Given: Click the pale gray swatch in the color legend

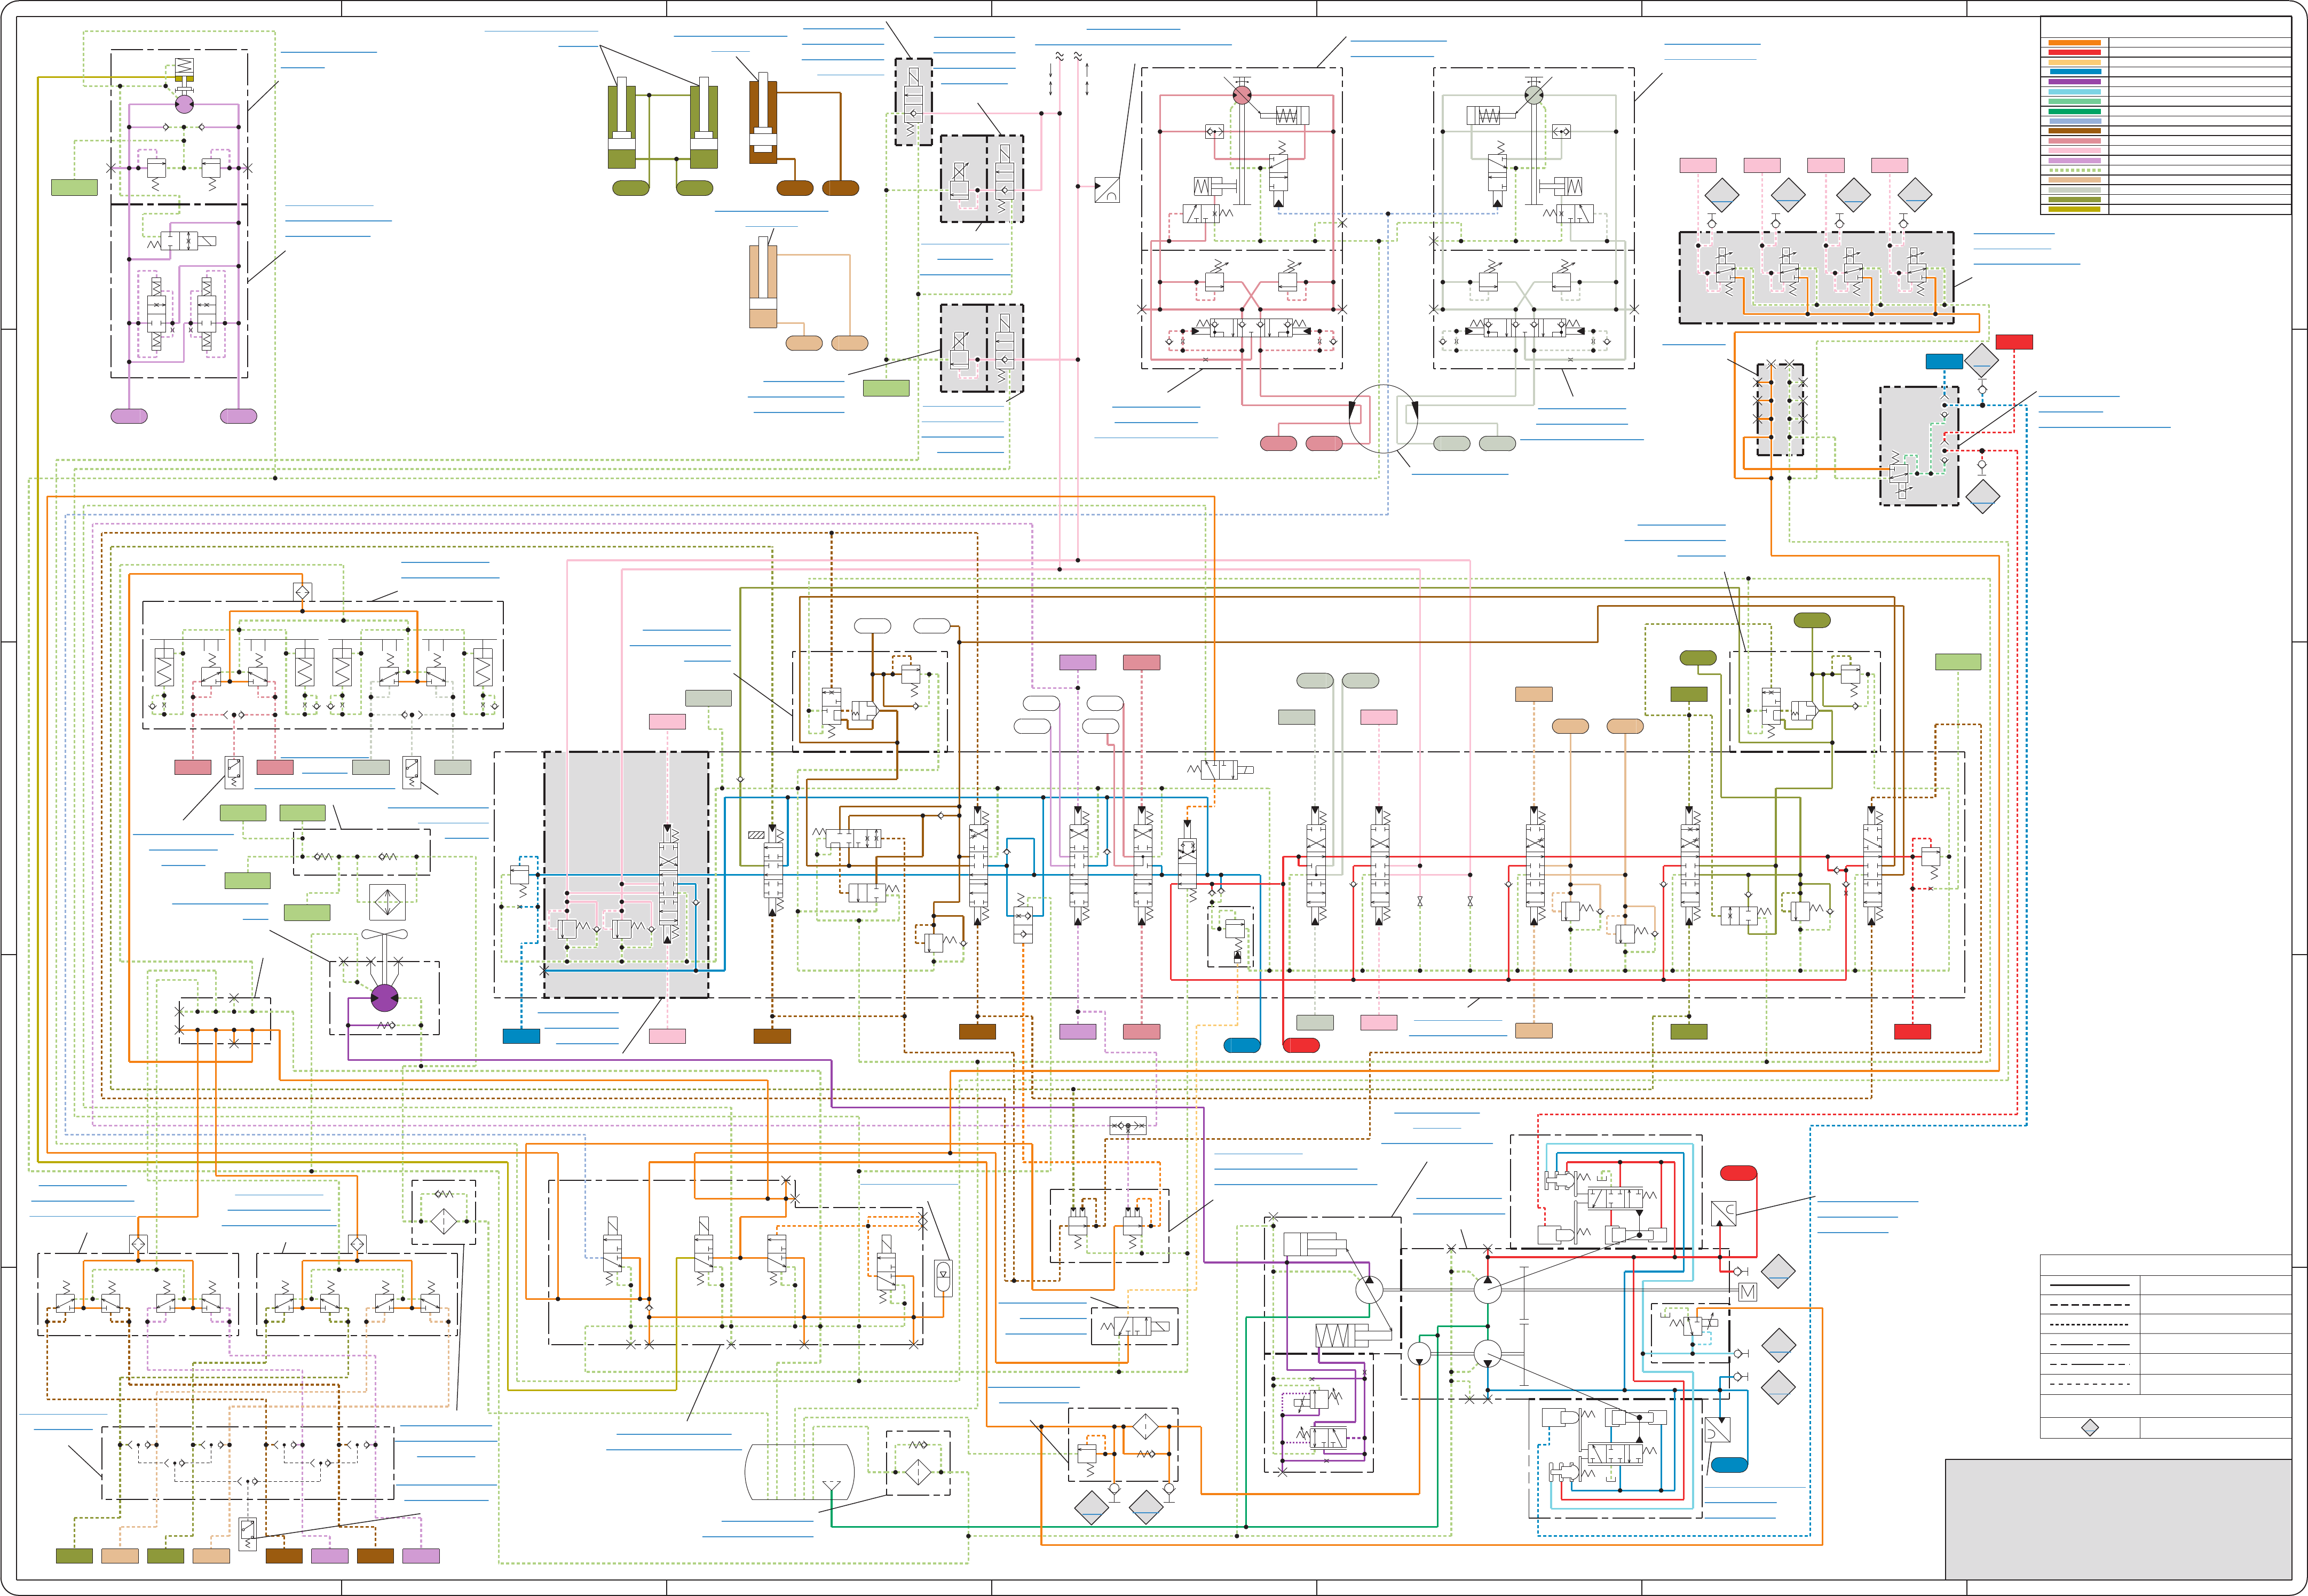Looking at the screenshot, I should point(2075,190).
